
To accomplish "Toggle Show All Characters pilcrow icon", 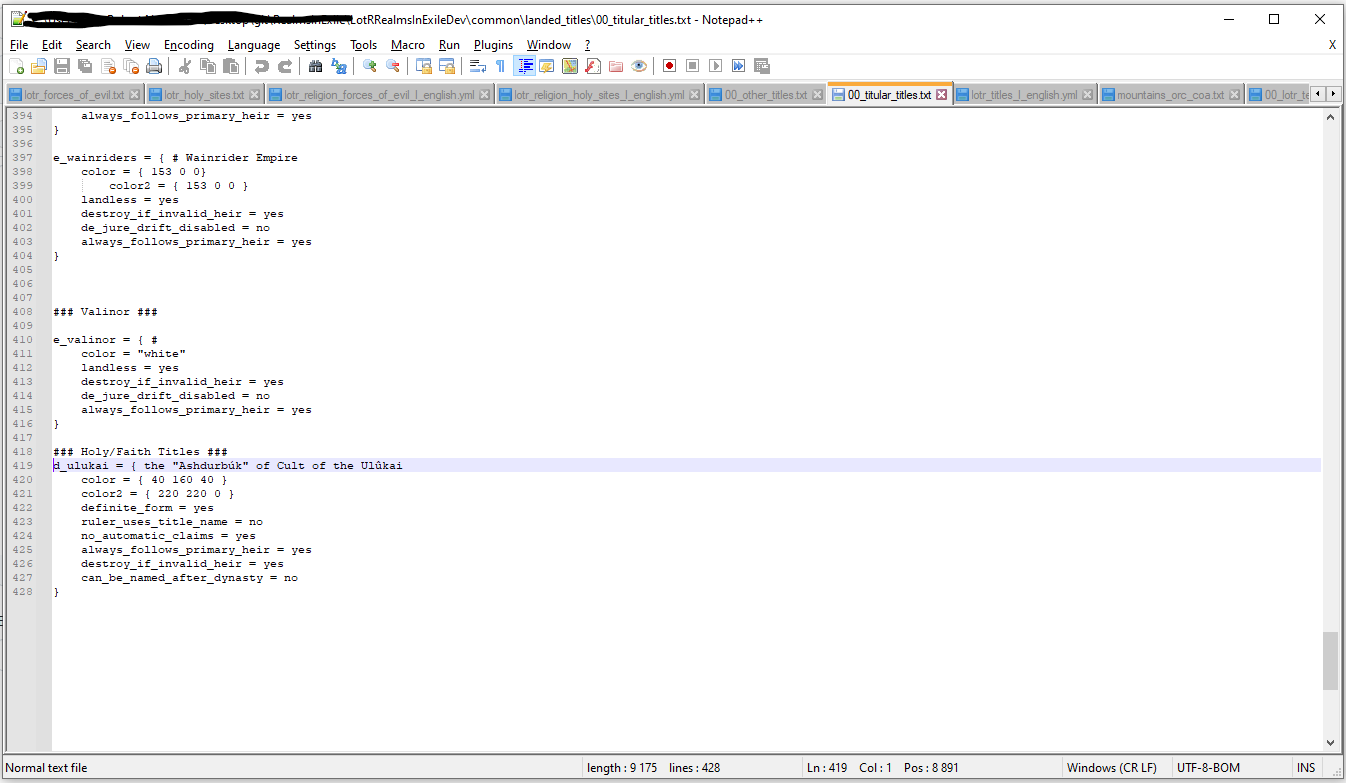I will 501,66.
